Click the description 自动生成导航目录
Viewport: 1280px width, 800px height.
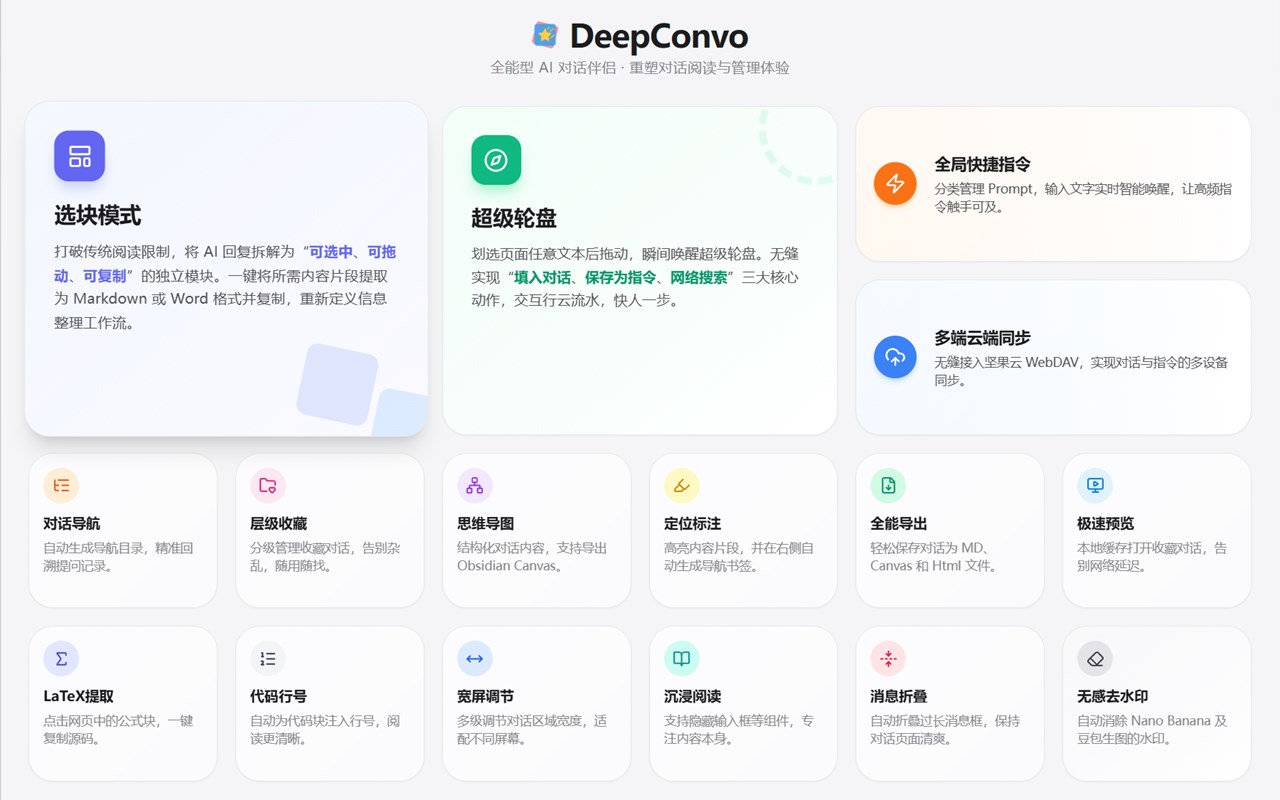118,557
